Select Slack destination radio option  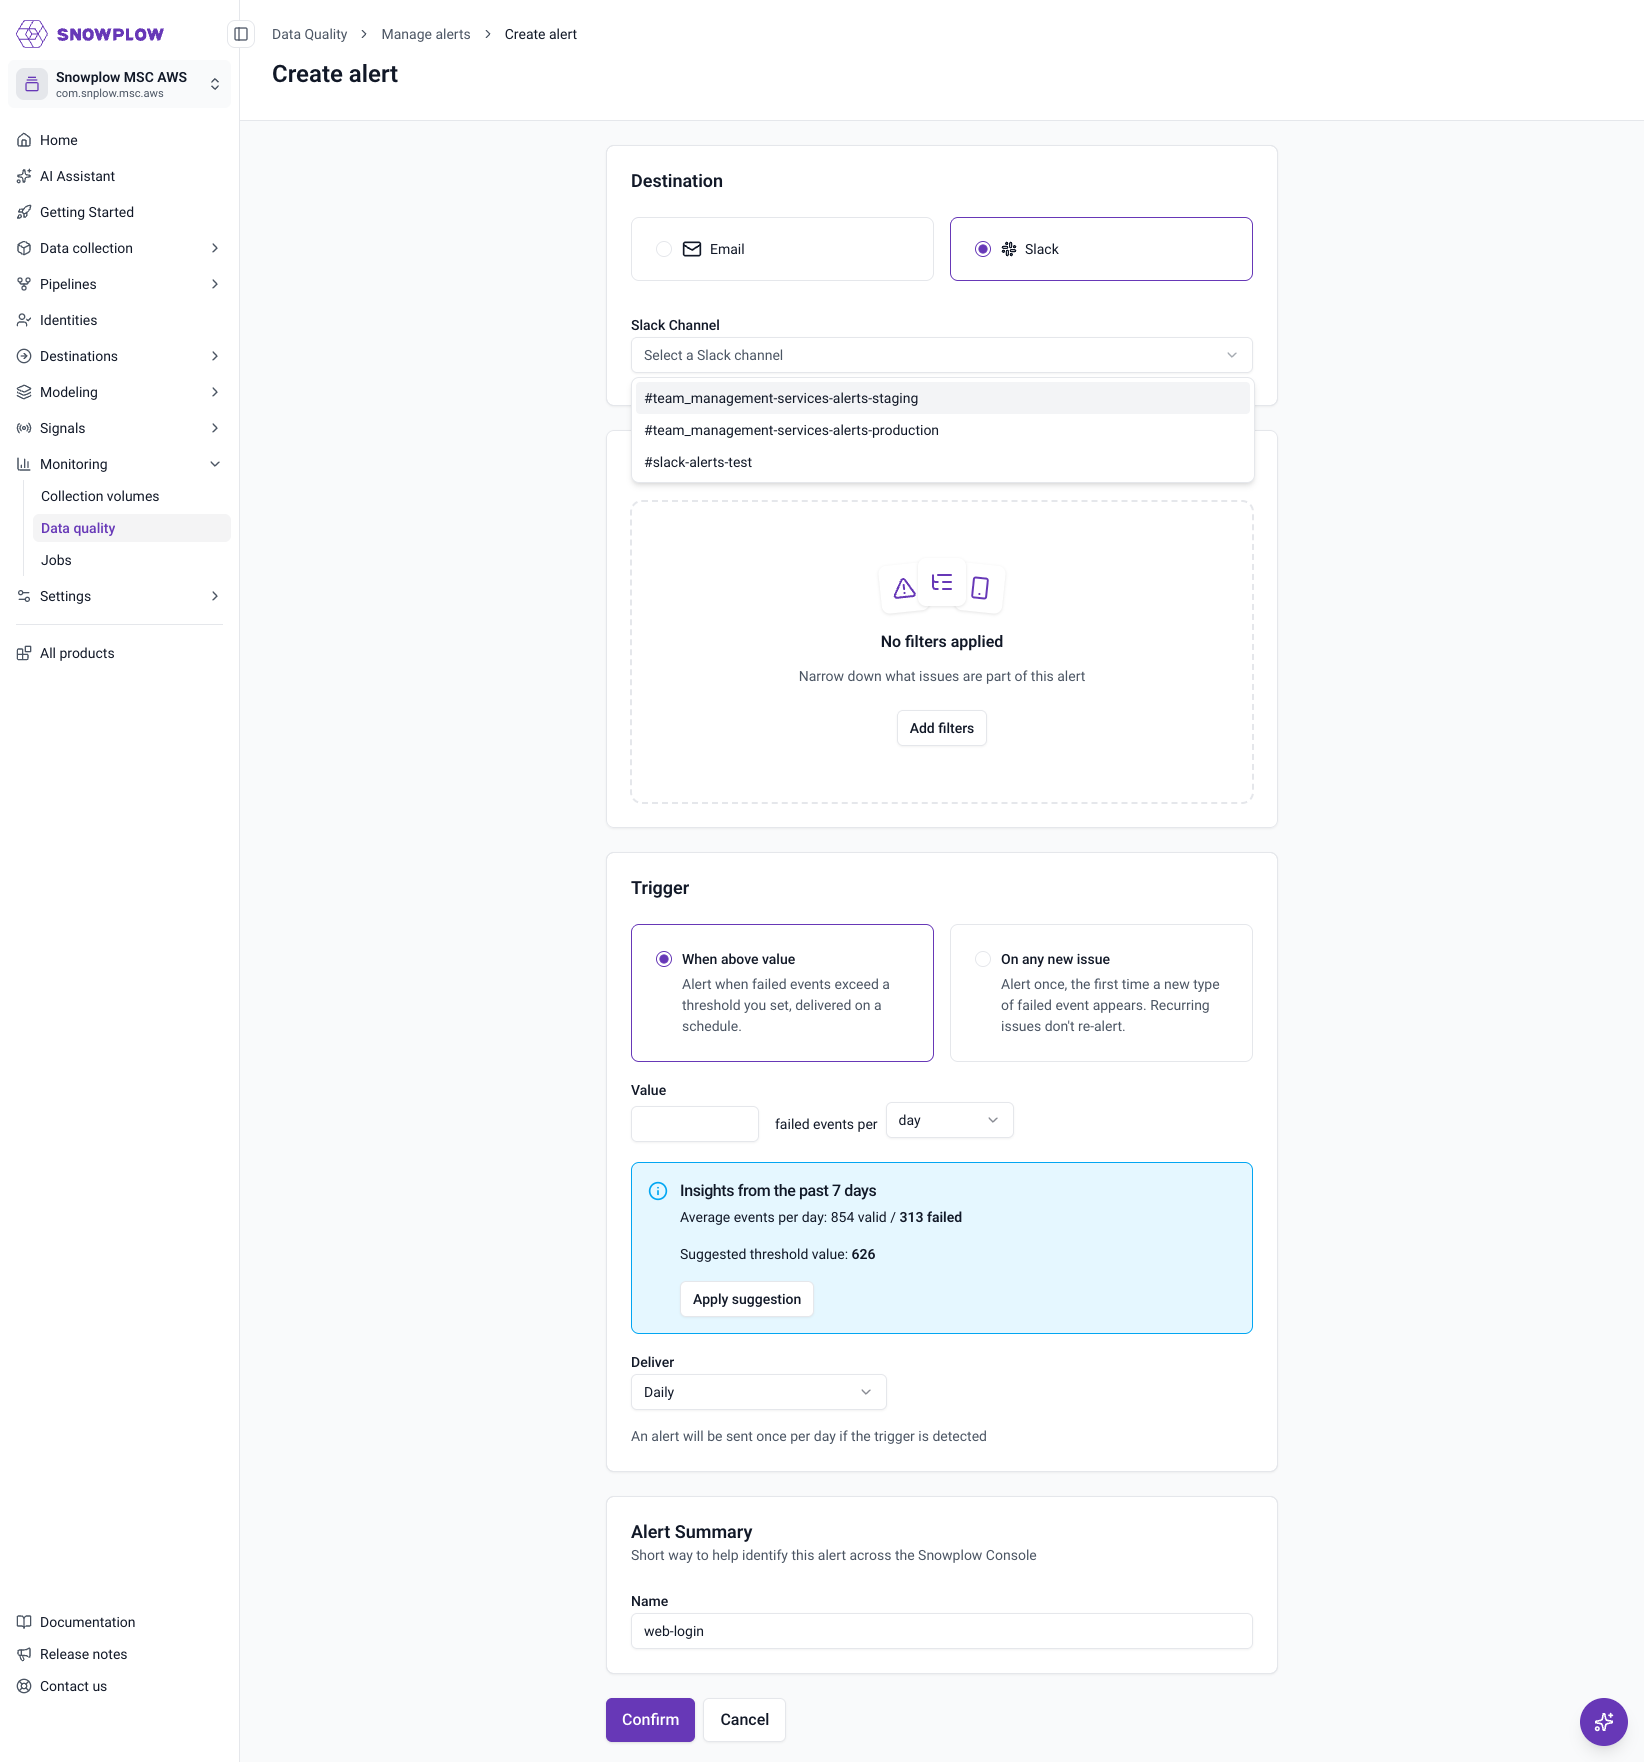coord(1101,249)
